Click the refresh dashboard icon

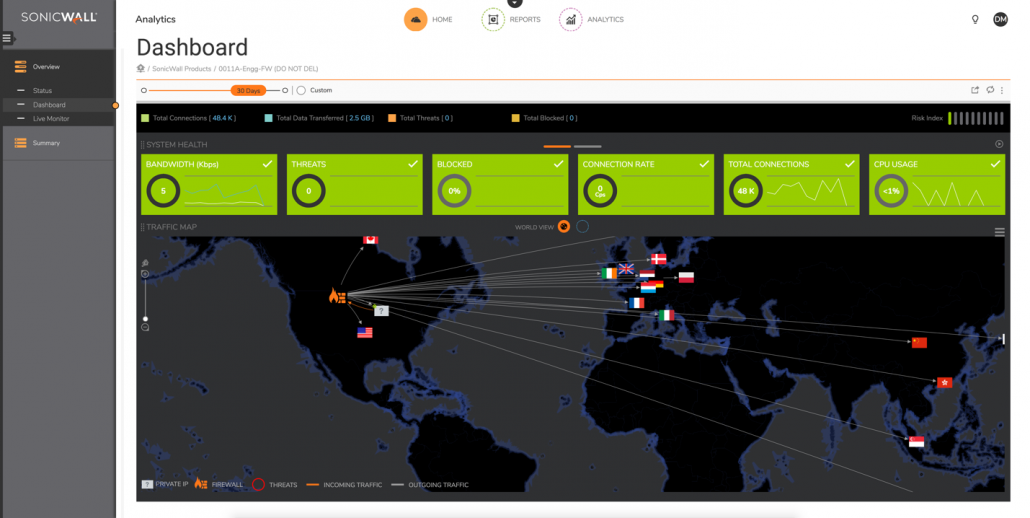990,90
